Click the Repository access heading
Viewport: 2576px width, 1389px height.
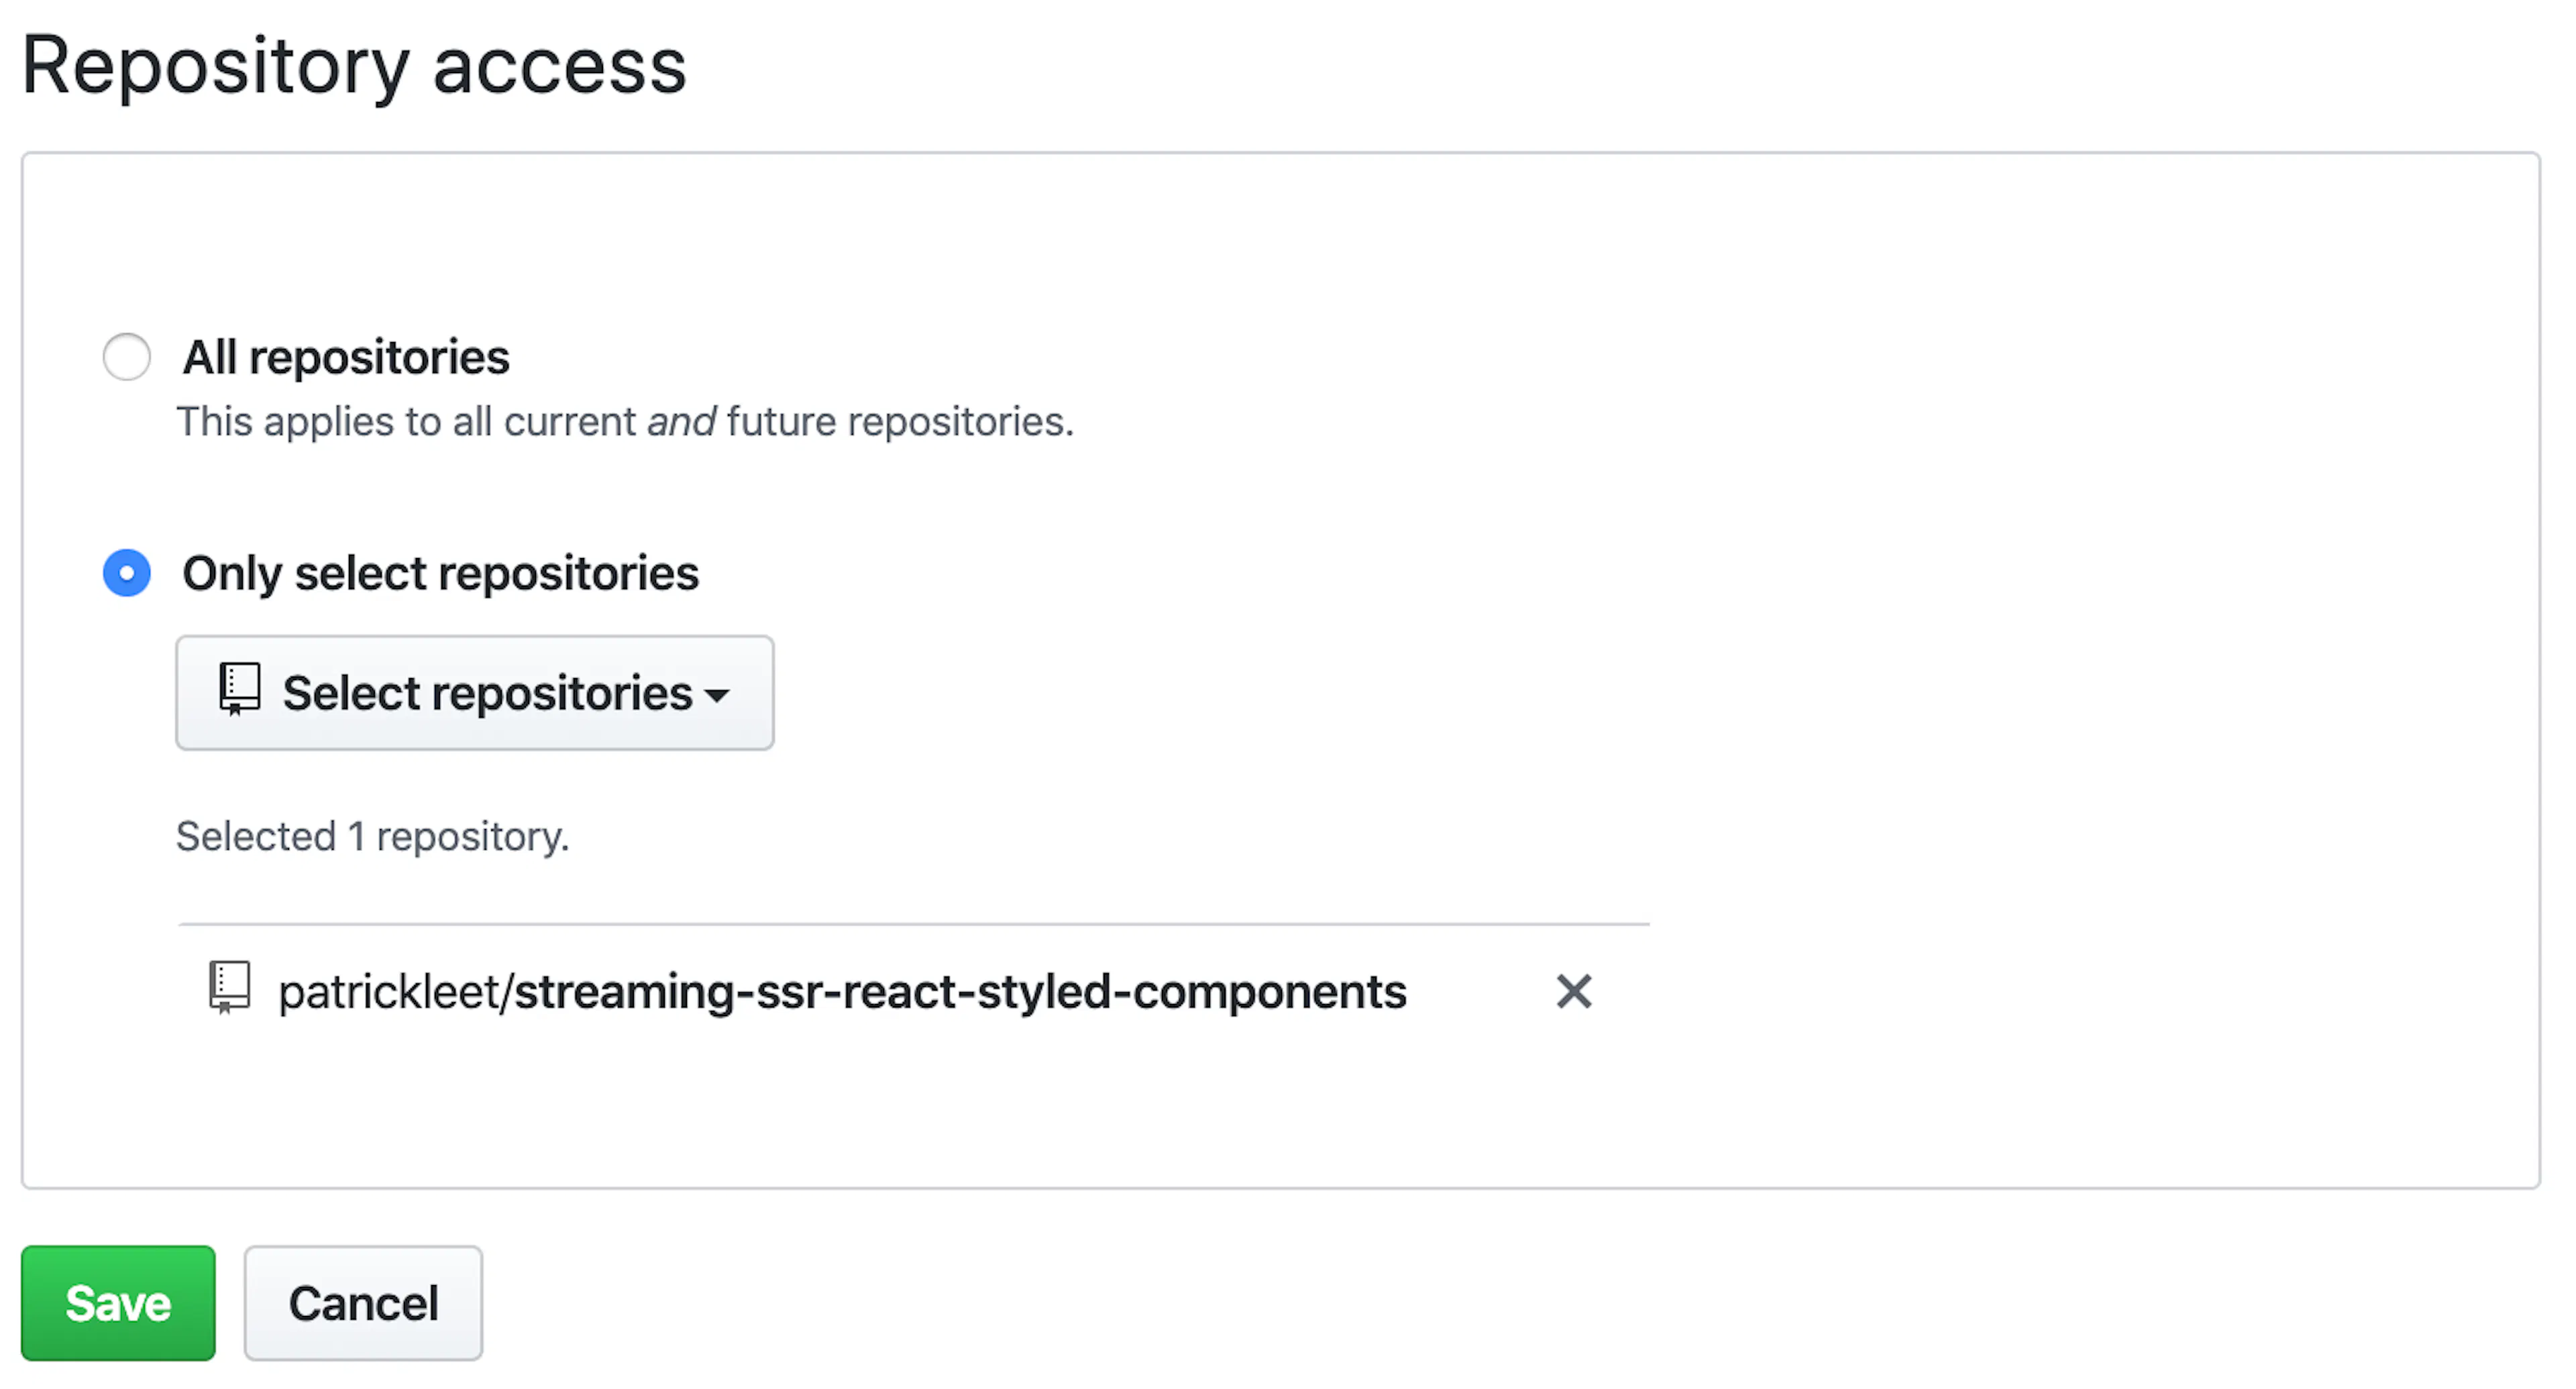click(x=354, y=66)
